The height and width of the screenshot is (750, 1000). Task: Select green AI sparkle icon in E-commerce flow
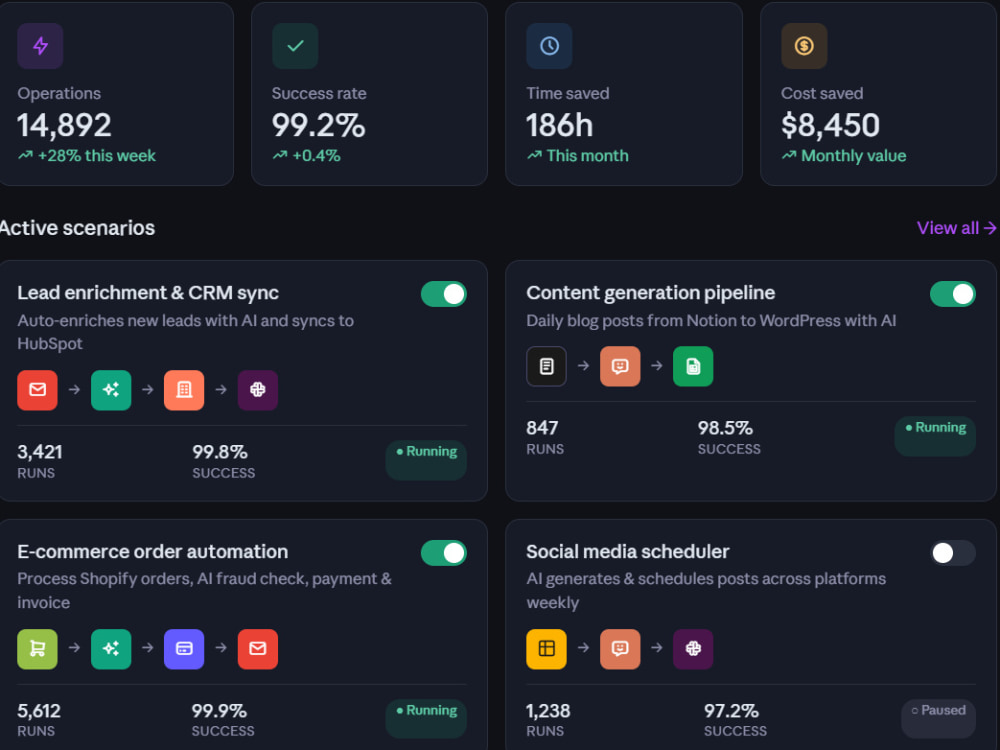click(x=111, y=649)
